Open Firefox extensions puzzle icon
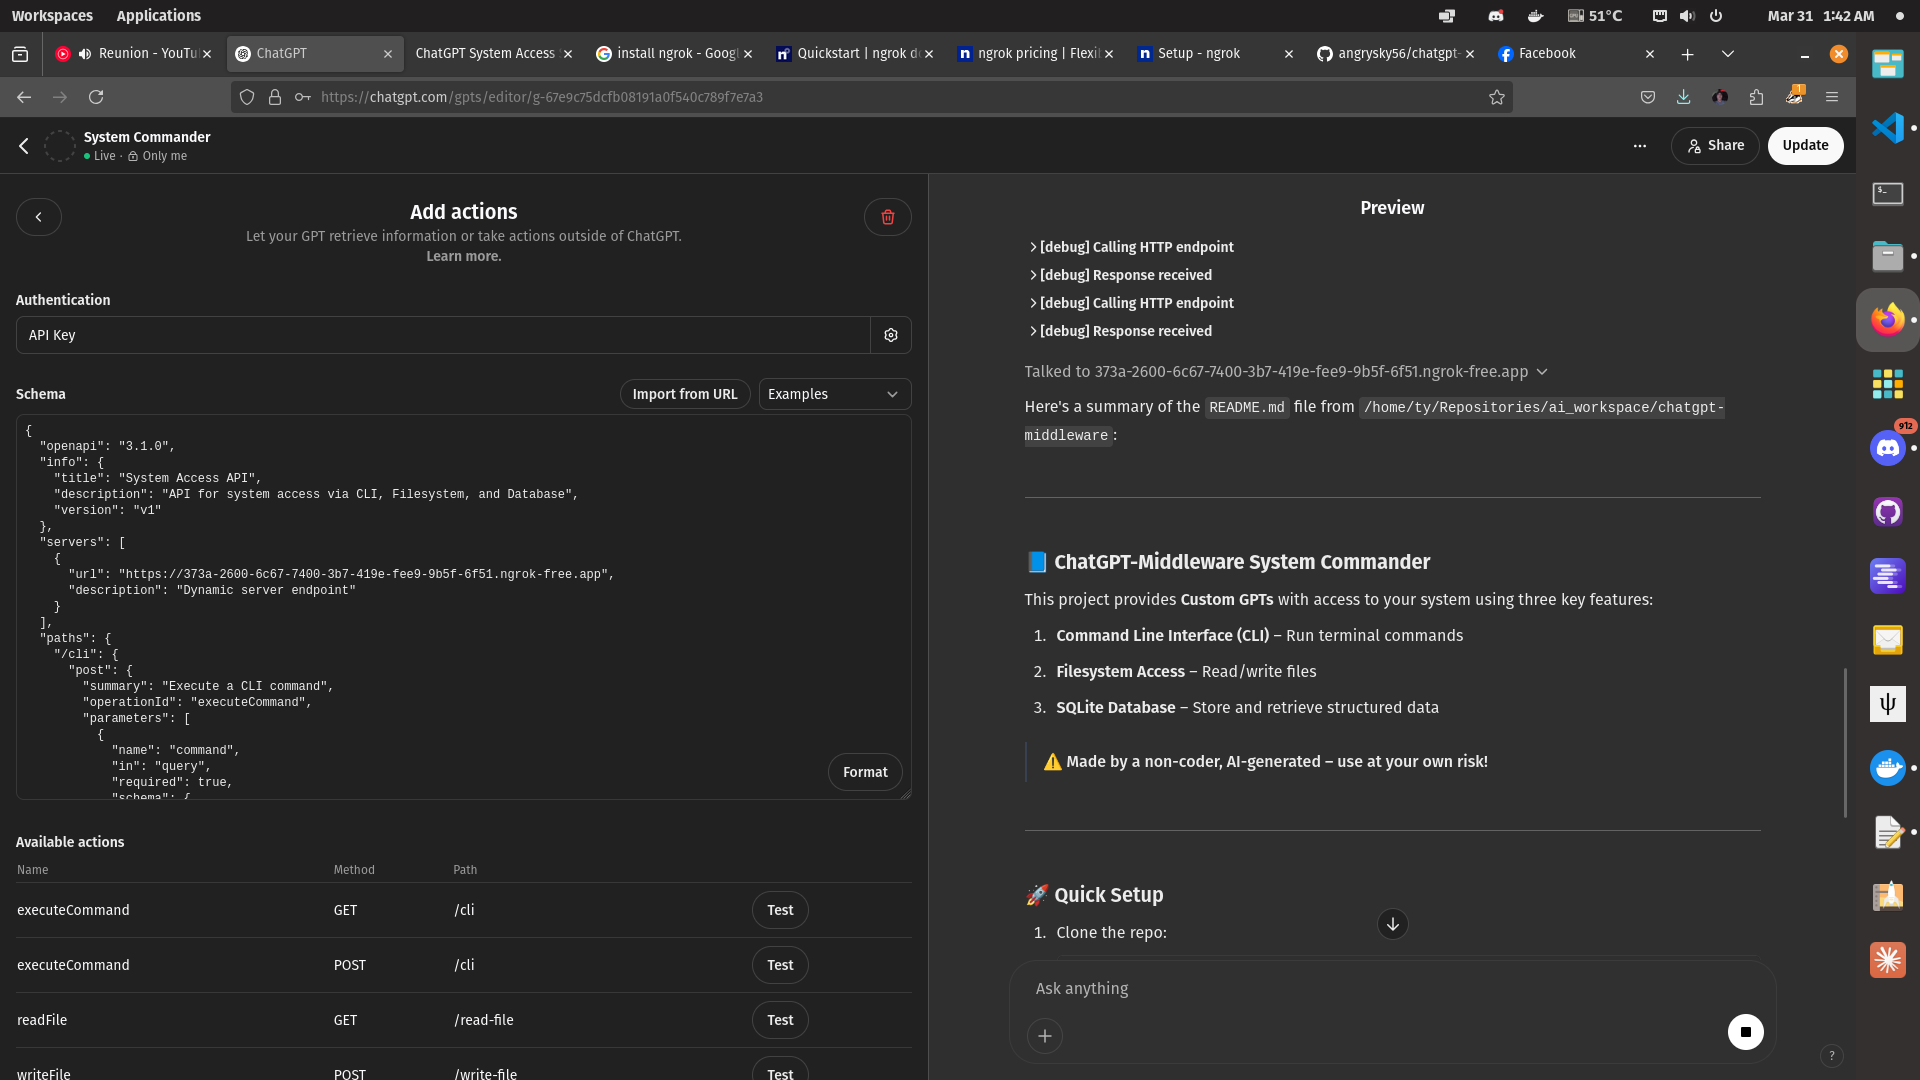 pyautogui.click(x=1757, y=97)
